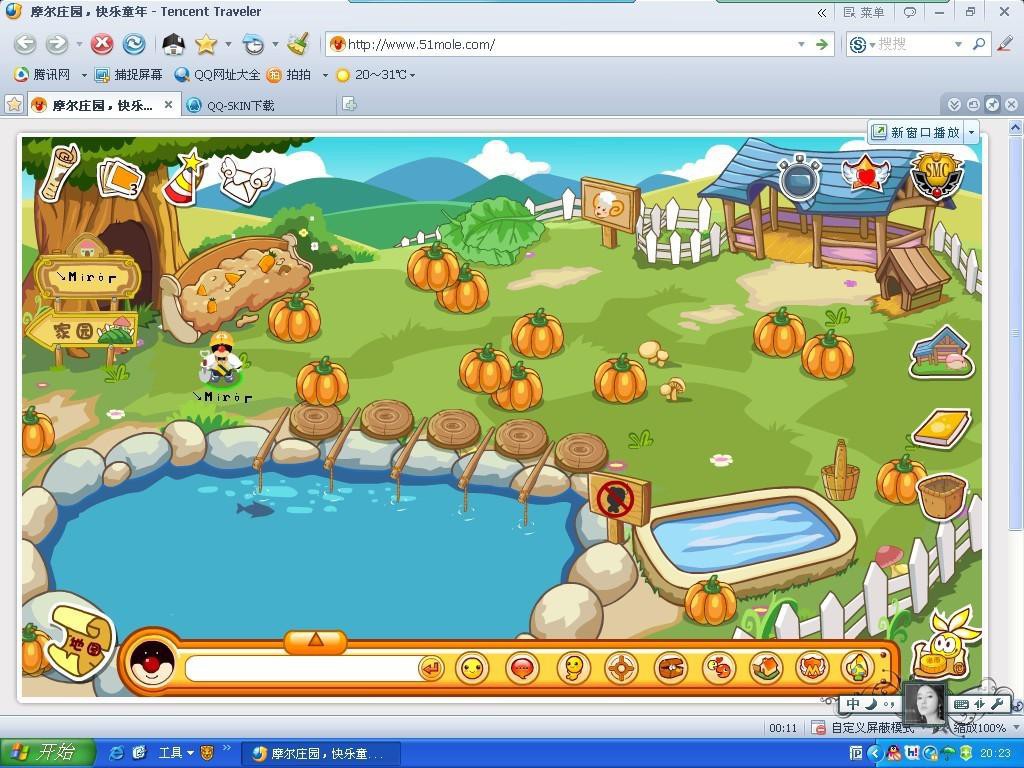1024x768 pixels.
Task: Expand the chat bar with the up-triangle tab
Action: 315,641
